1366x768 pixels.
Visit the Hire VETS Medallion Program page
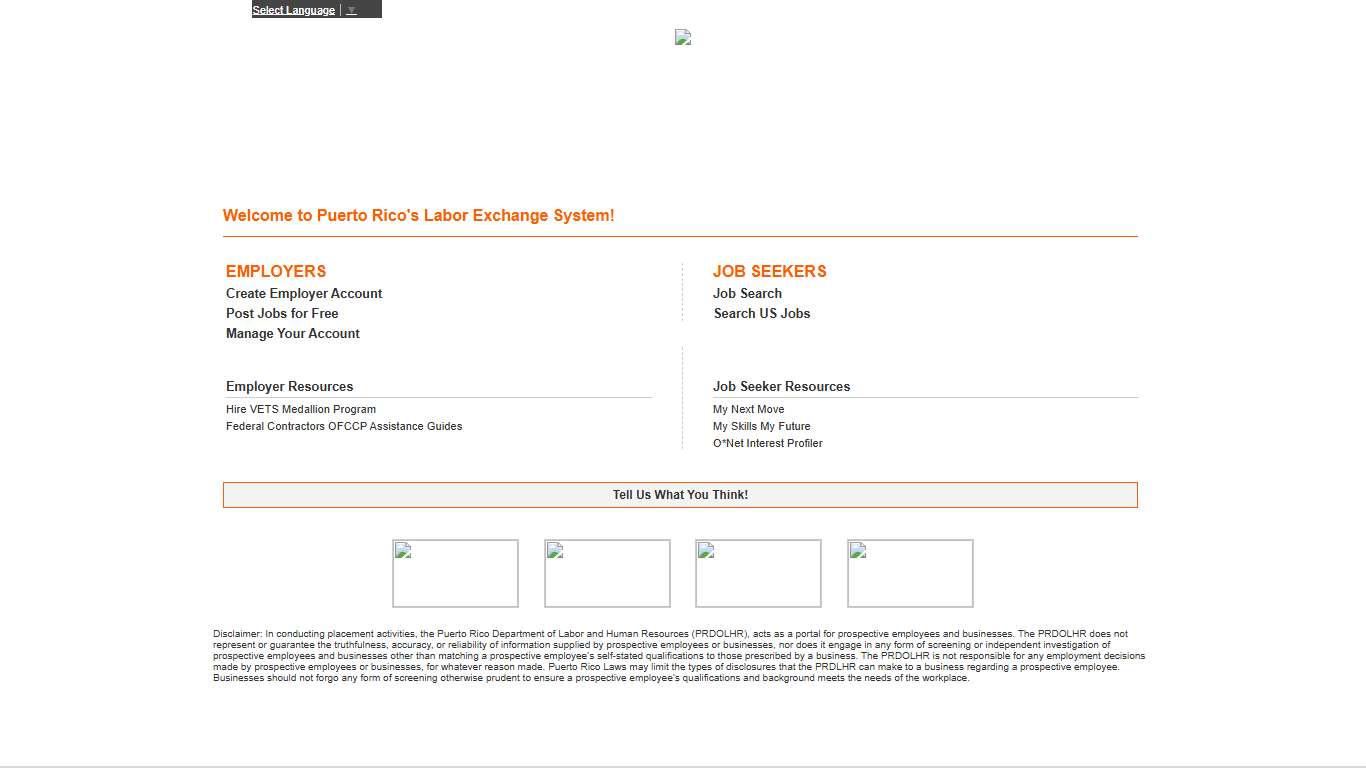click(x=301, y=409)
